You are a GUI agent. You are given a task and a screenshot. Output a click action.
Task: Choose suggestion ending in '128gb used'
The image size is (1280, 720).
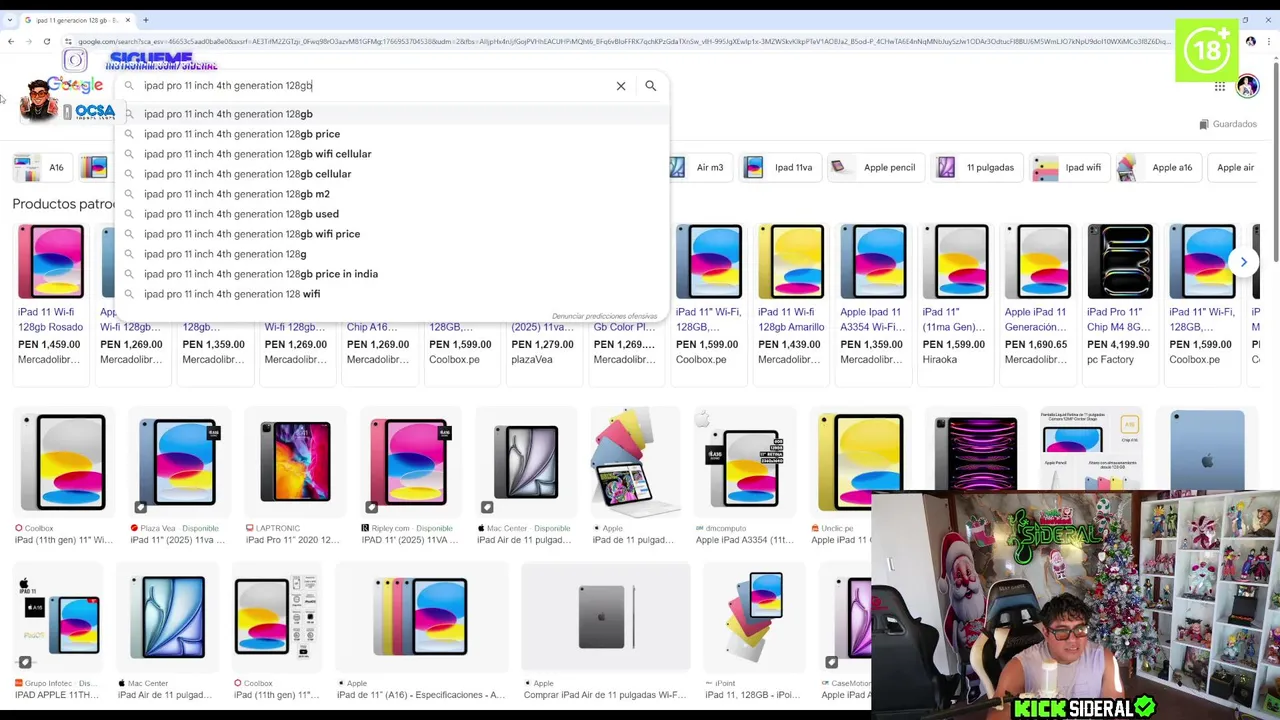click(392, 214)
